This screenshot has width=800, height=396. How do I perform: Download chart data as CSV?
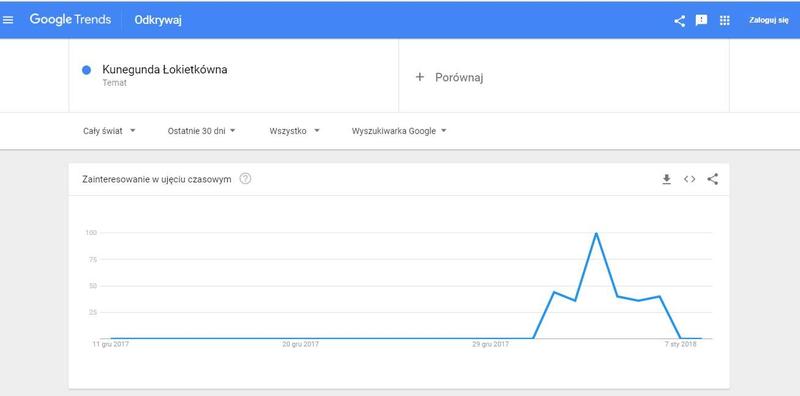[666, 179]
